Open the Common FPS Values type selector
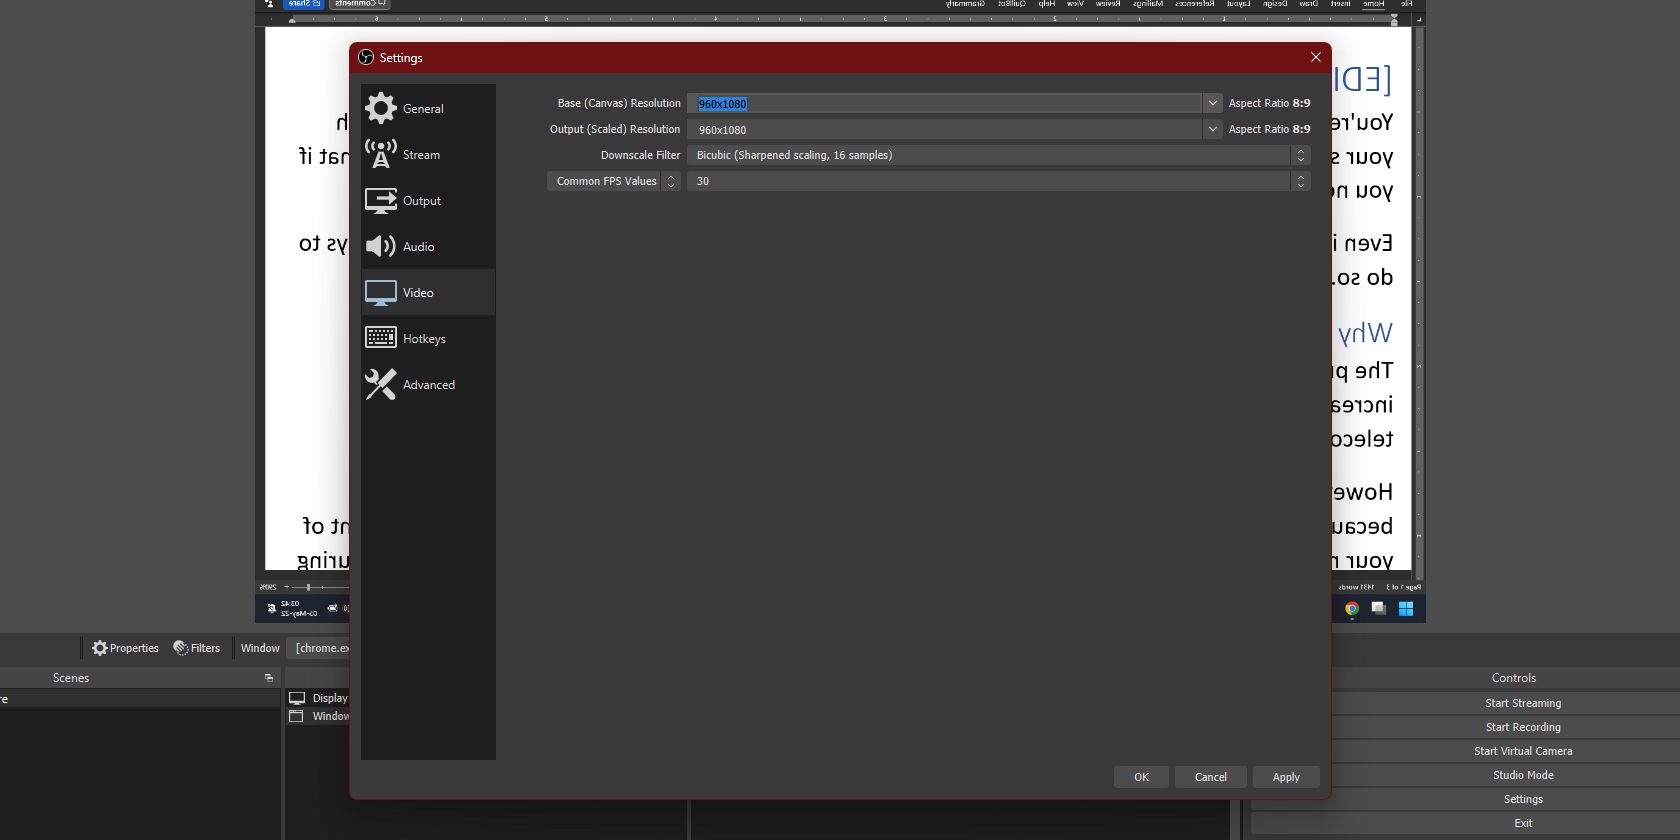Viewport: 1680px width, 840px height. (614, 181)
